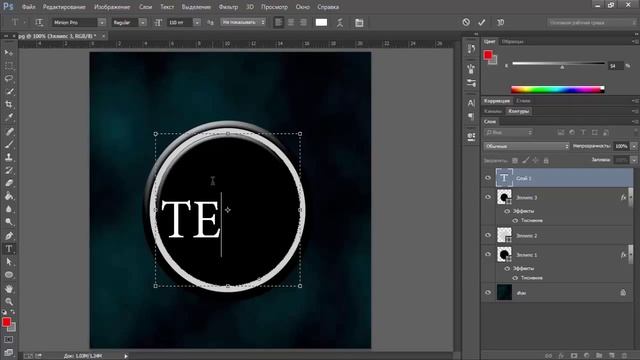Select the Rectangular Marquee tool
Image resolution: width=640 pixels, height=360 pixels.
point(9,66)
